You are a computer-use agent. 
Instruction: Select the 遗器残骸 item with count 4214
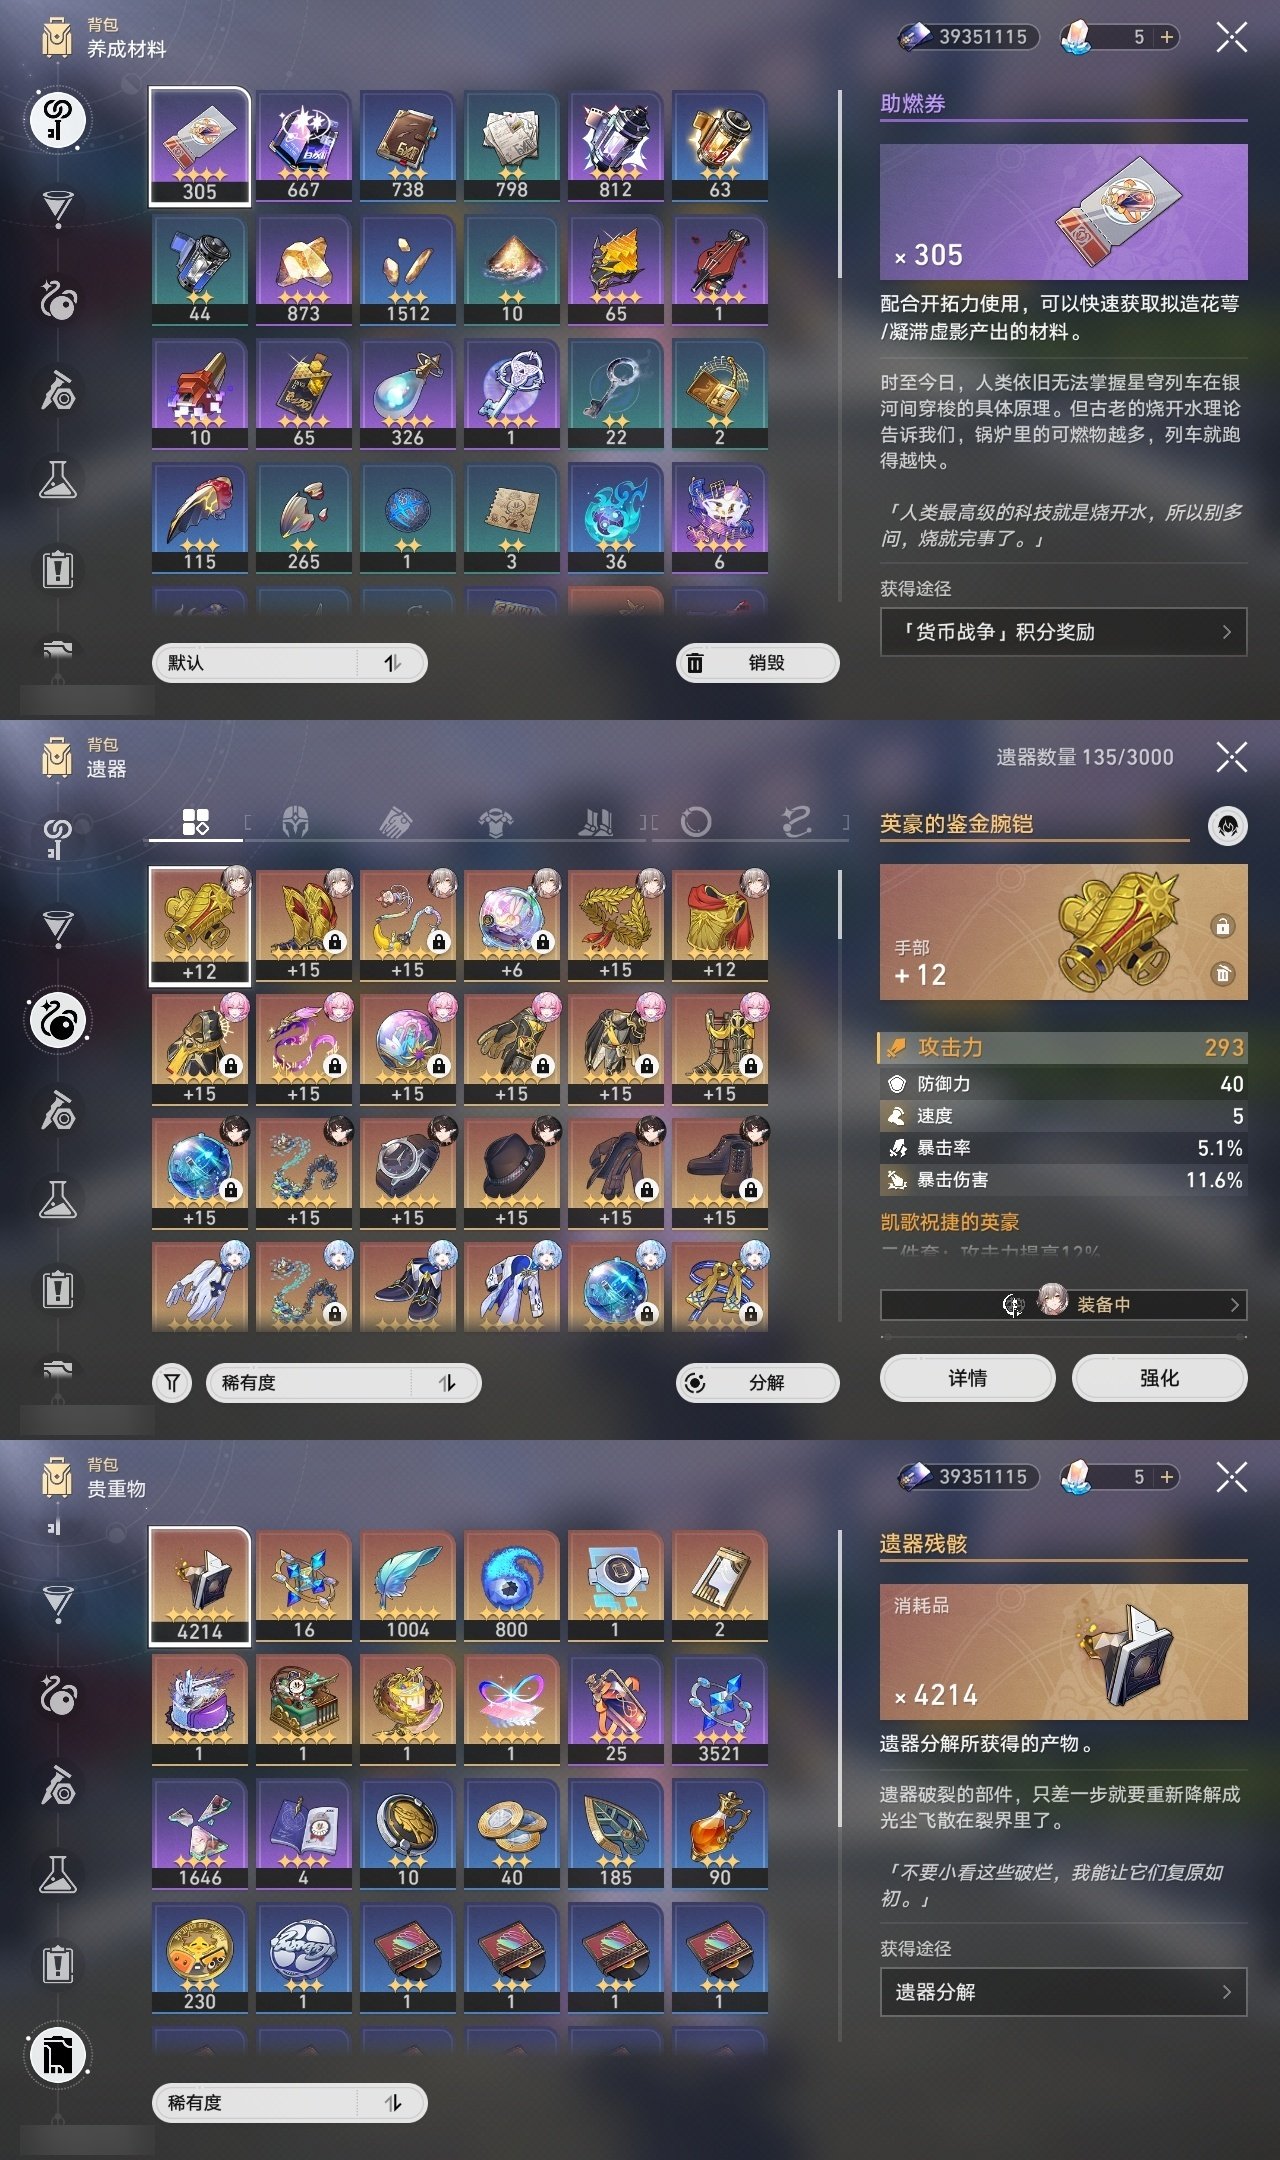(200, 1586)
